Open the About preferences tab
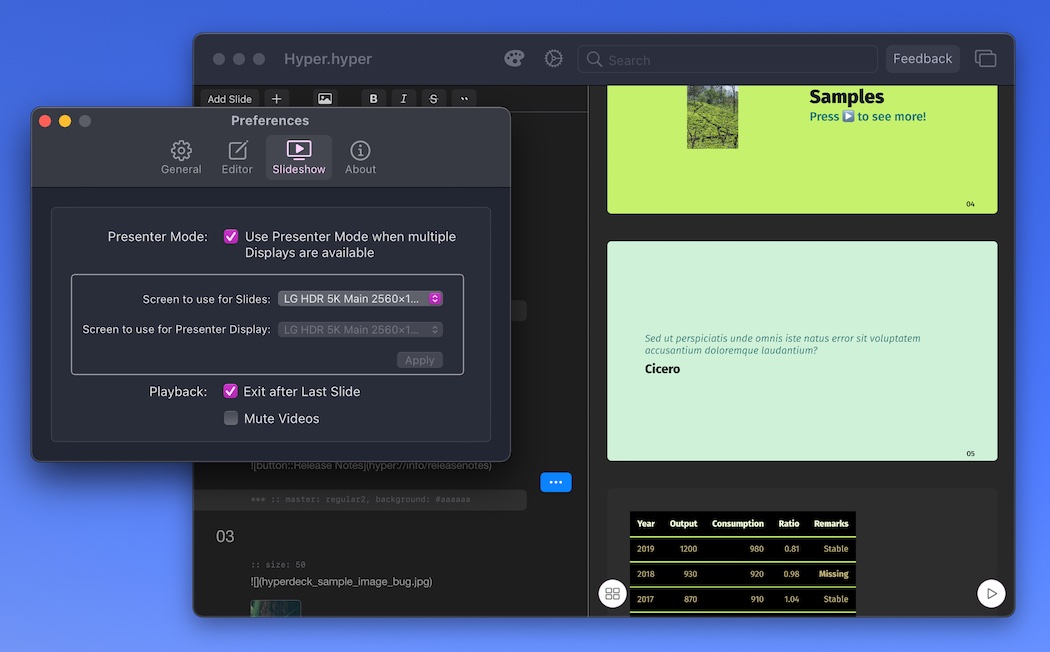This screenshot has width=1050, height=652. click(x=360, y=158)
